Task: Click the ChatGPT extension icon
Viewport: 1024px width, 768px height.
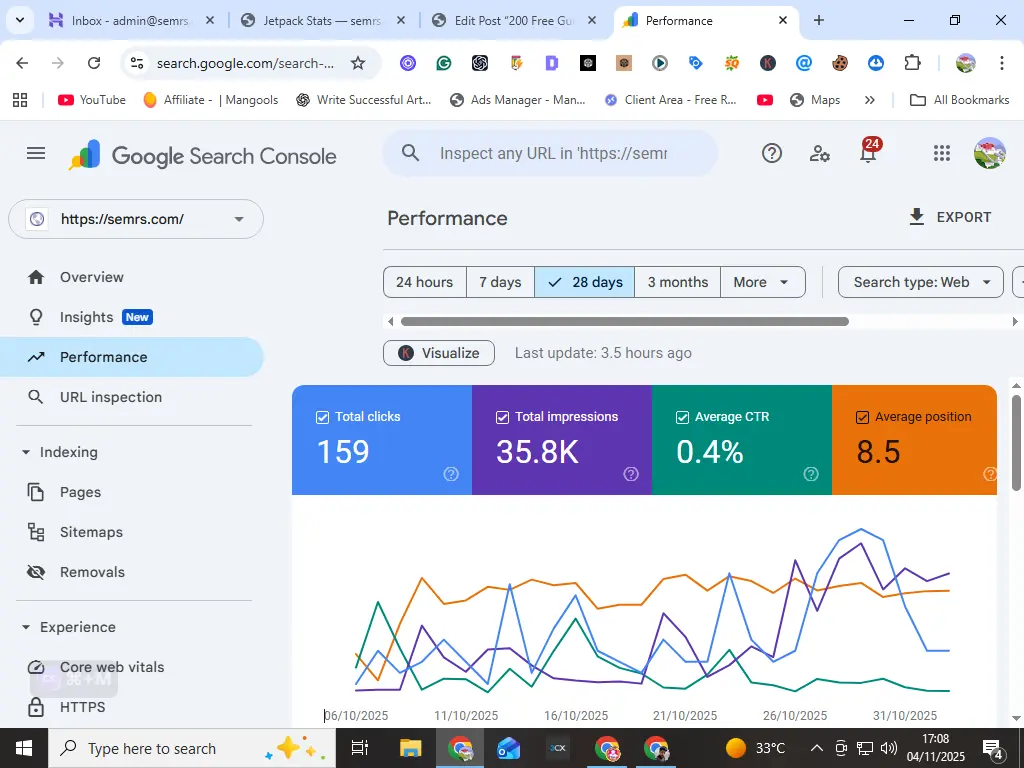Action: [x=480, y=63]
